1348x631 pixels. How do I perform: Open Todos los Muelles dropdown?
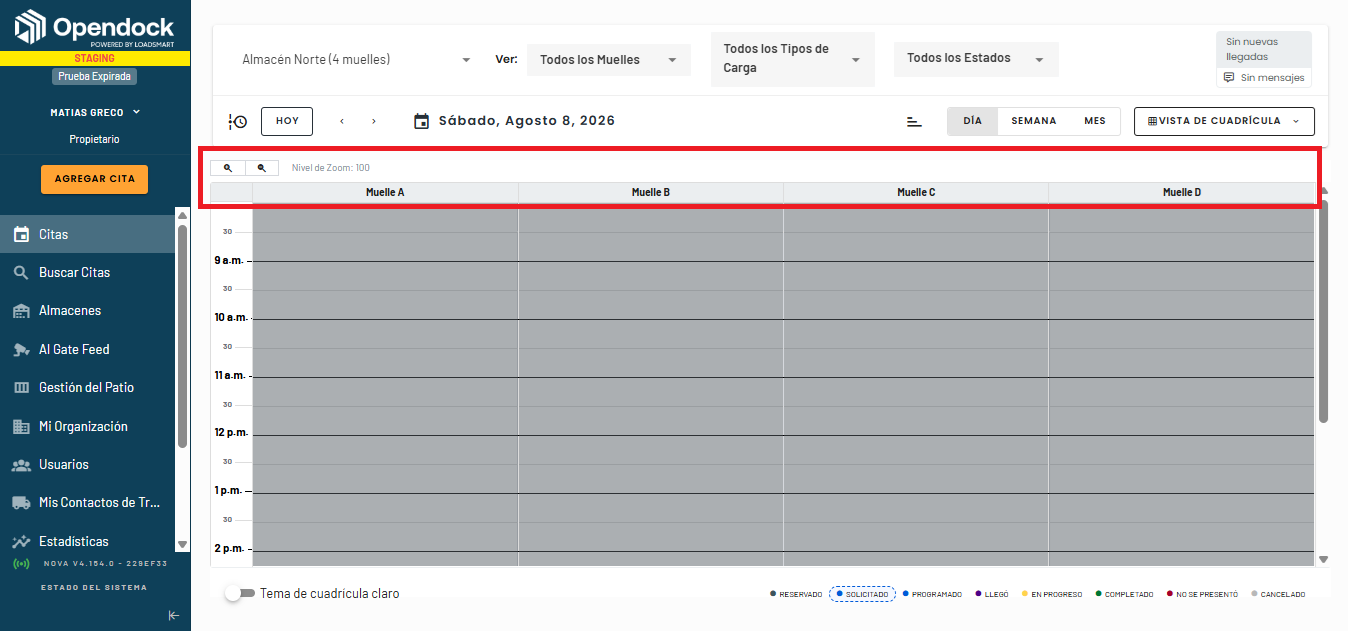coord(608,60)
